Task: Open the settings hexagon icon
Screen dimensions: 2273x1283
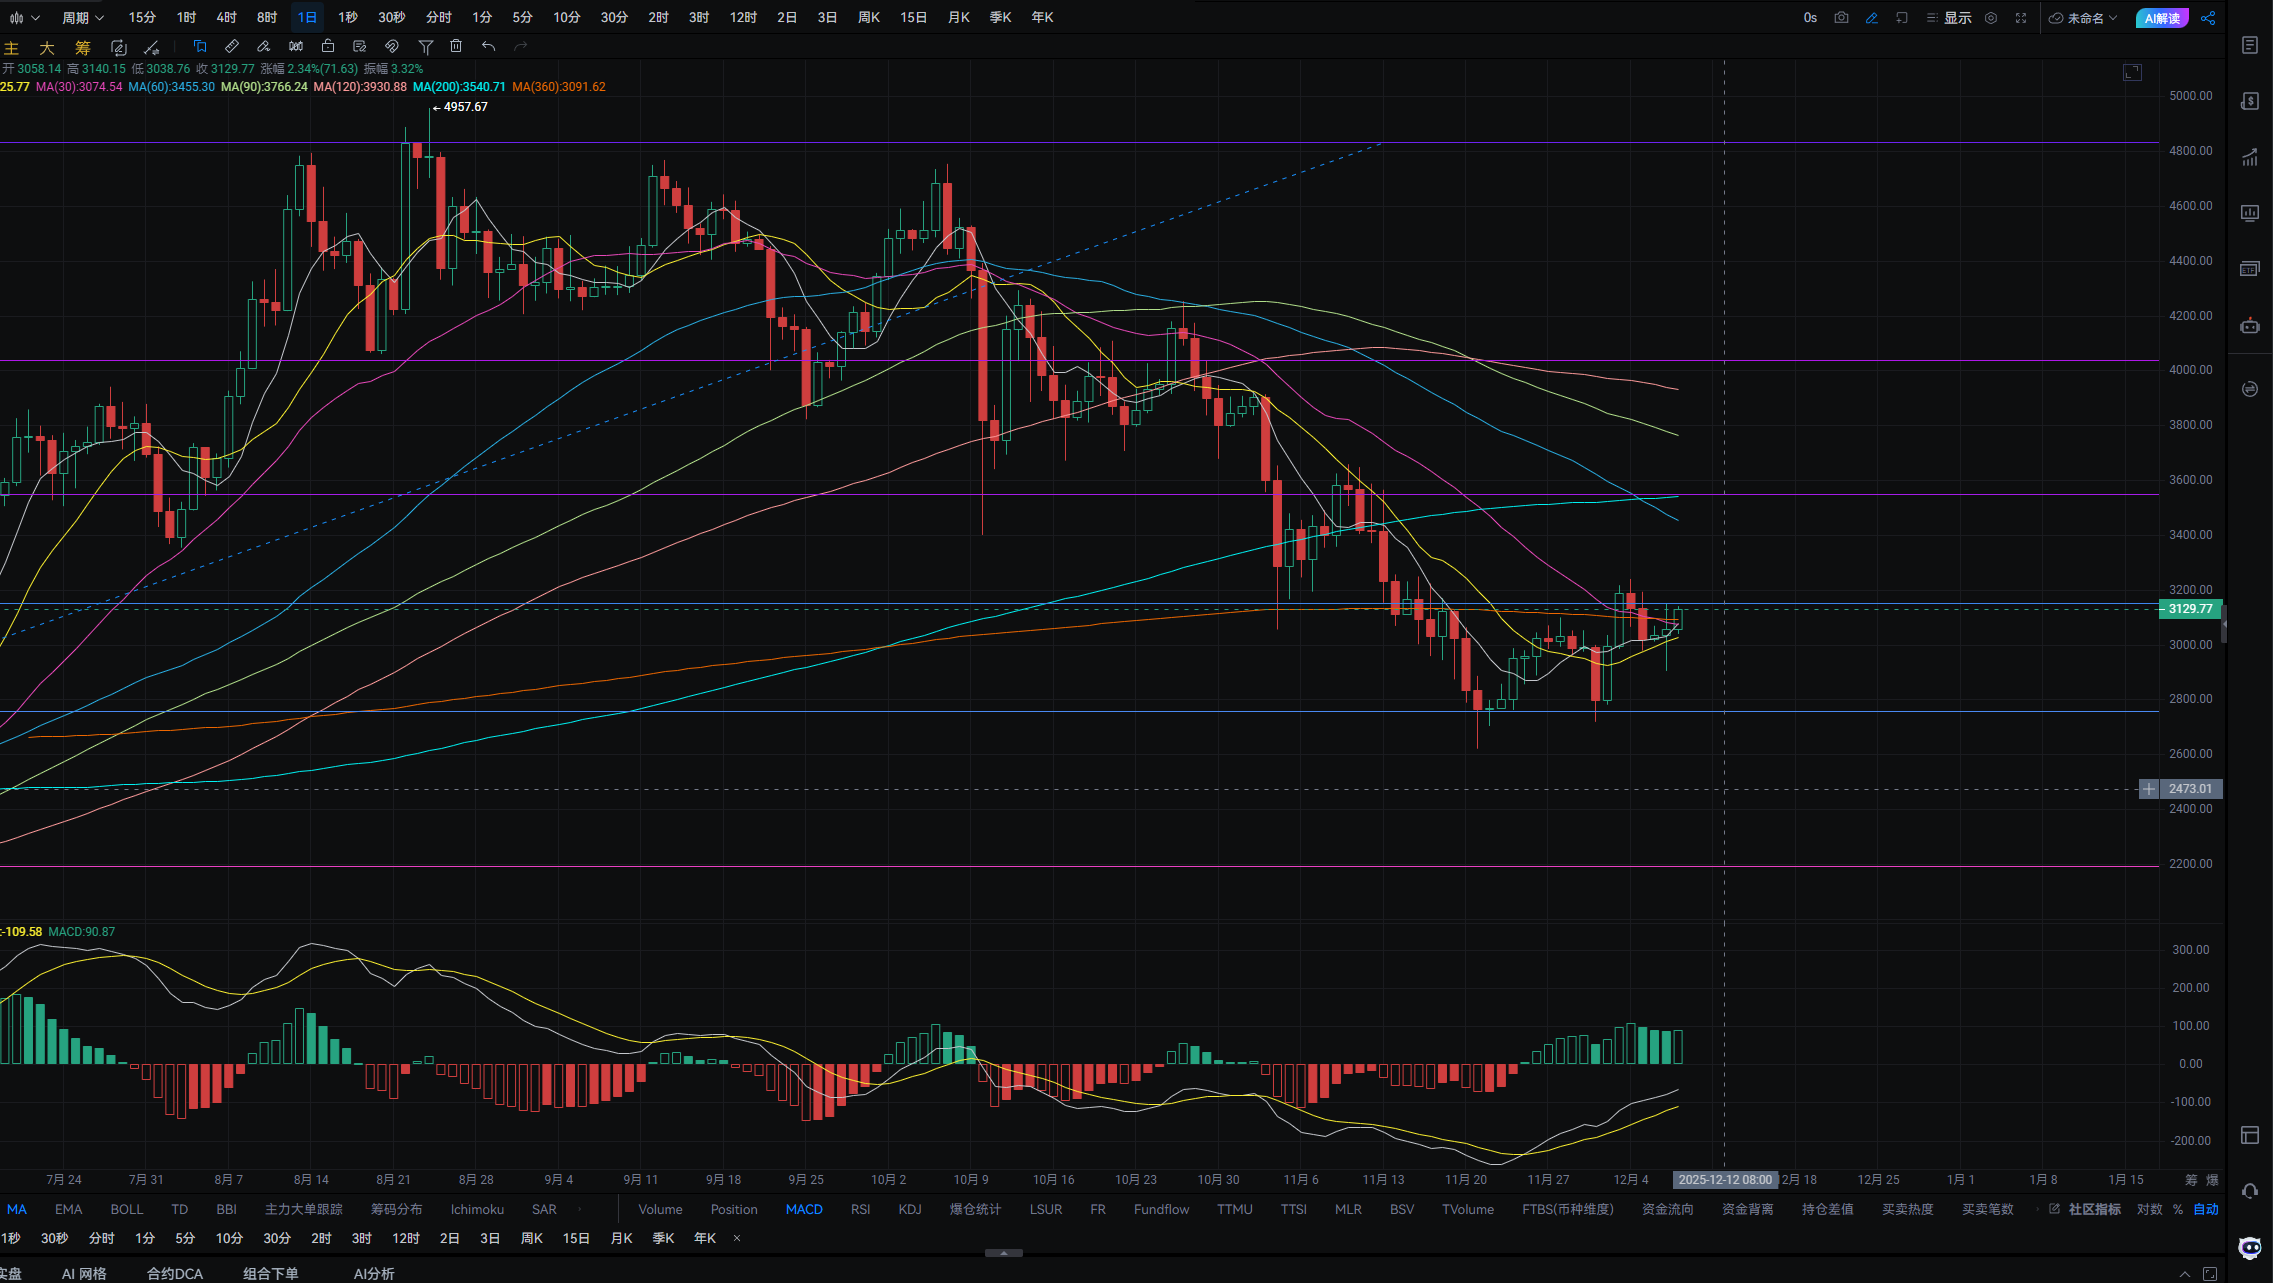Action: 1991,18
